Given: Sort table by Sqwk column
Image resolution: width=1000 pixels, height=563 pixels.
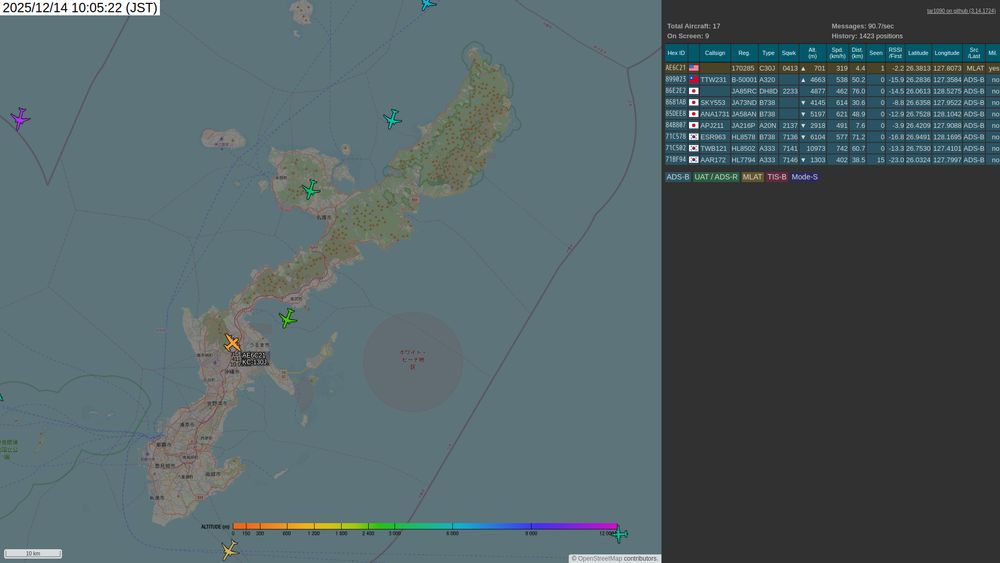Looking at the screenshot, I should pyautogui.click(x=789, y=53).
